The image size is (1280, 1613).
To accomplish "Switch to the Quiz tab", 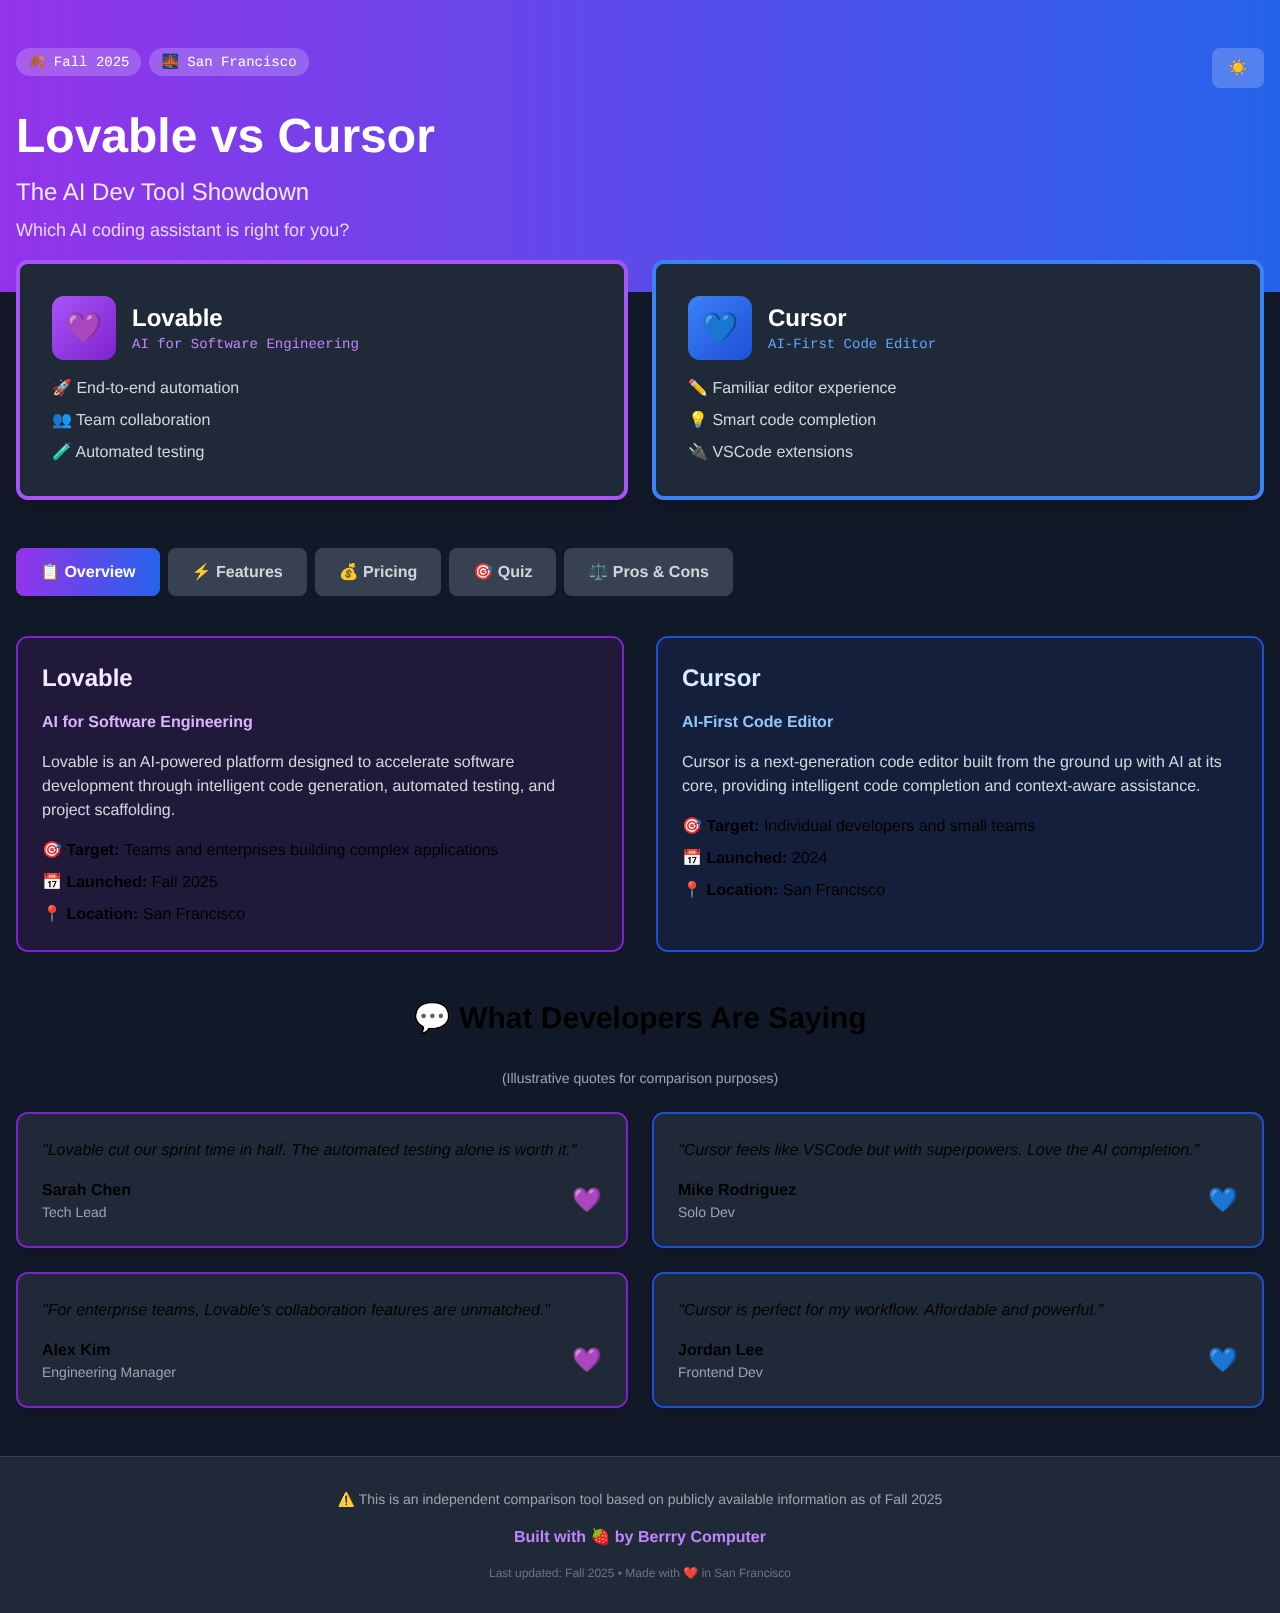I will click(502, 572).
